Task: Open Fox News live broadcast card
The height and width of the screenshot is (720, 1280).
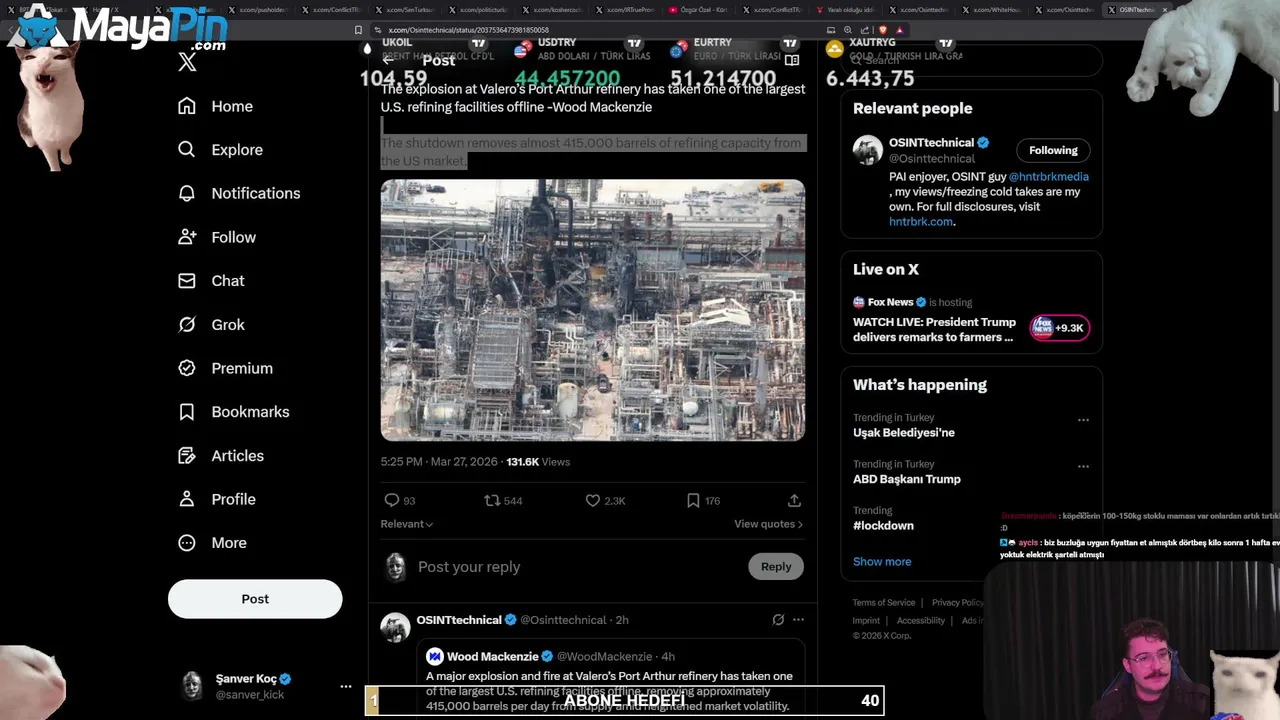Action: 971,321
